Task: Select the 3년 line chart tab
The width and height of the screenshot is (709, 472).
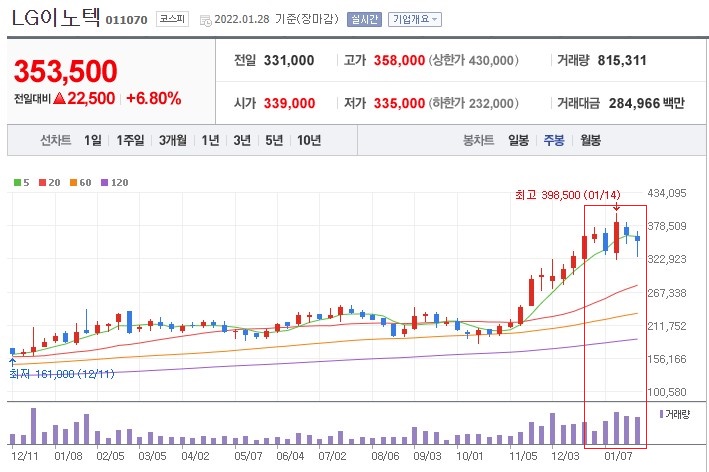Action: click(242, 140)
